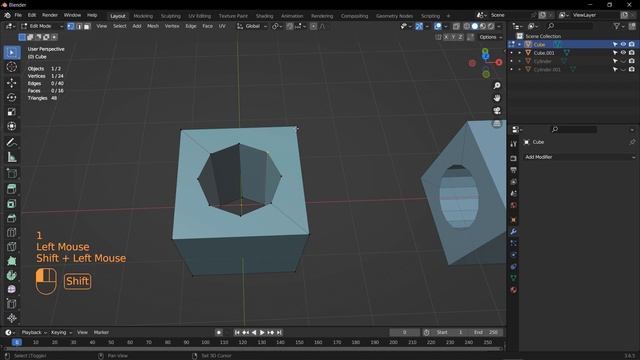
Task: Open the viewport overlays dropdown arrow
Action: click(x=445, y=26)
